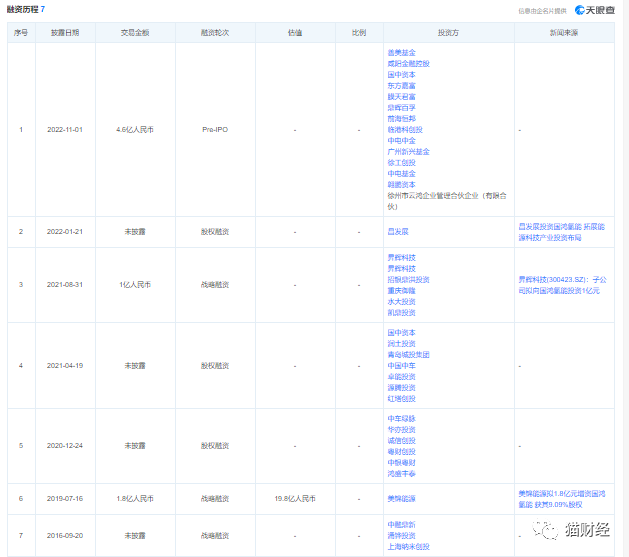Open investor link 中银粤财

point(401,462)
